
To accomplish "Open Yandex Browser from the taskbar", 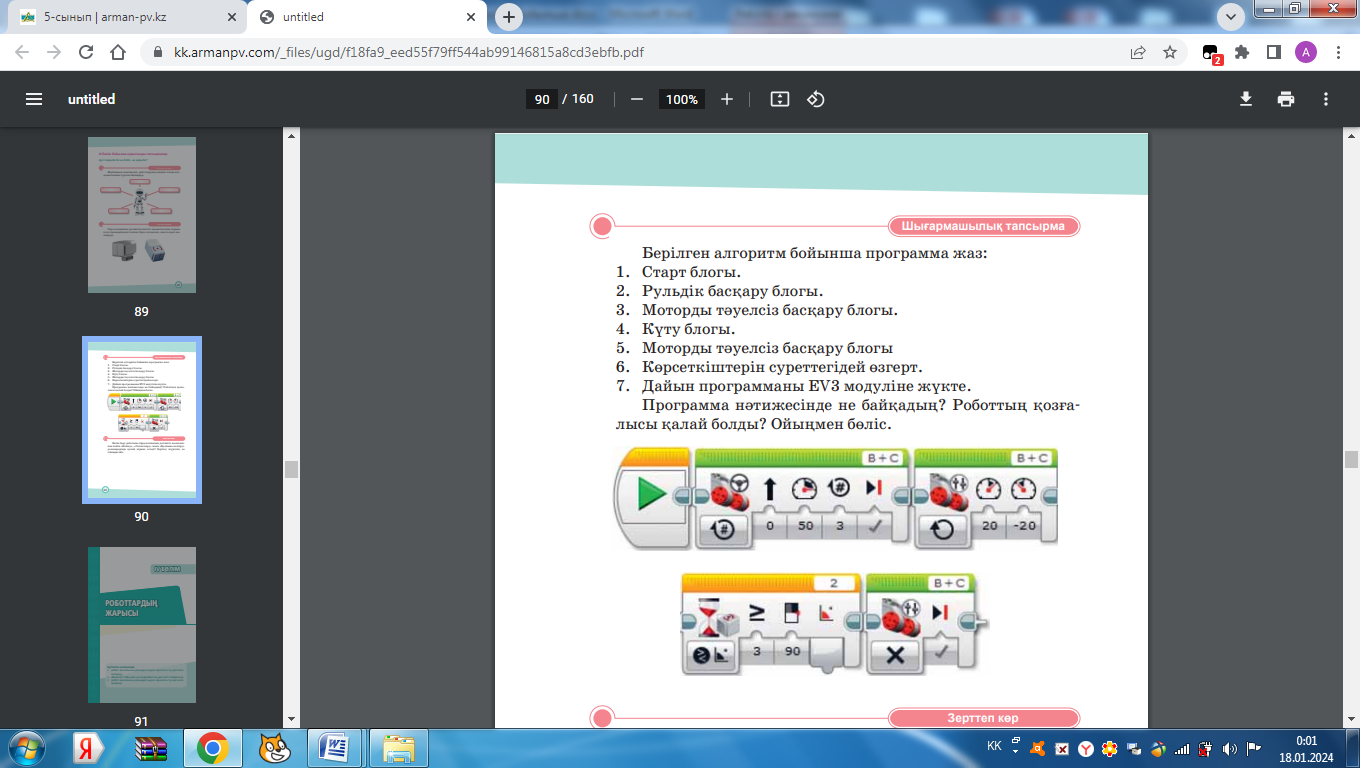I will click(89, 748).
